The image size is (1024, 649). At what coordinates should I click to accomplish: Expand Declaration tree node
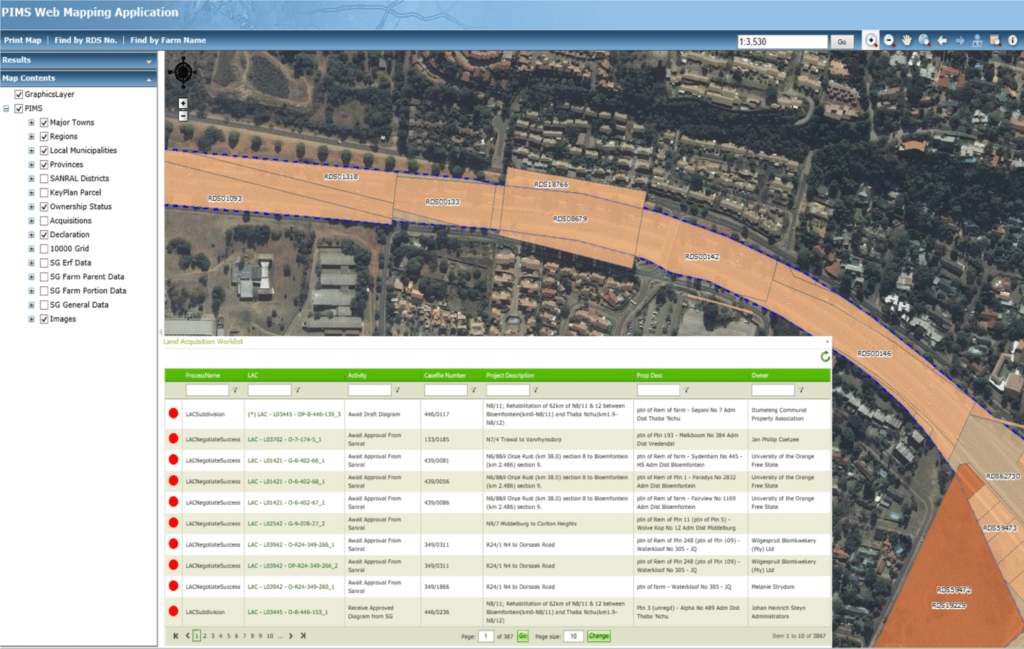31,235
